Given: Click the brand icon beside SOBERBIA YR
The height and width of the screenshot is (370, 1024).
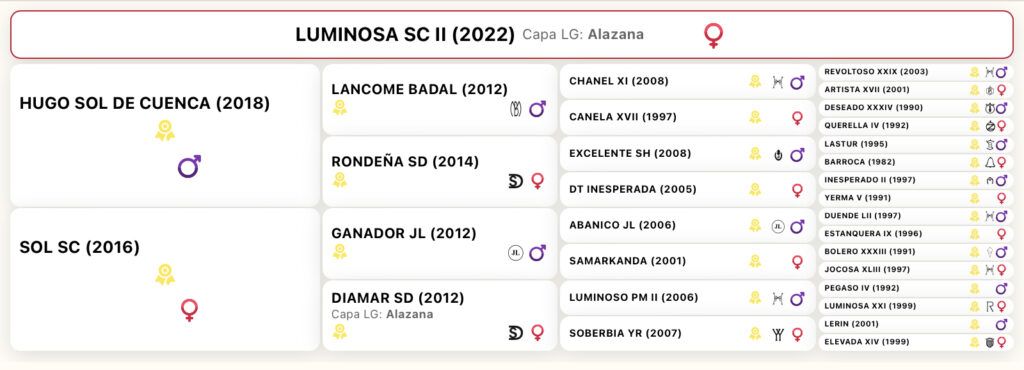Looking at the screenshot, I should 778,334.
